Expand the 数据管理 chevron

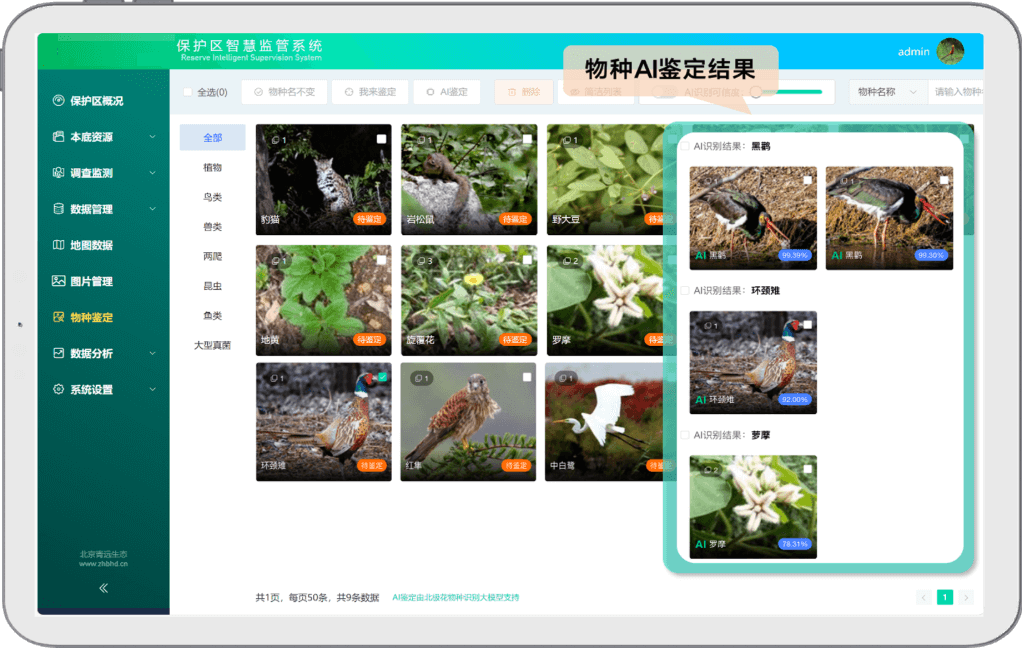click(x=153, y=209)
